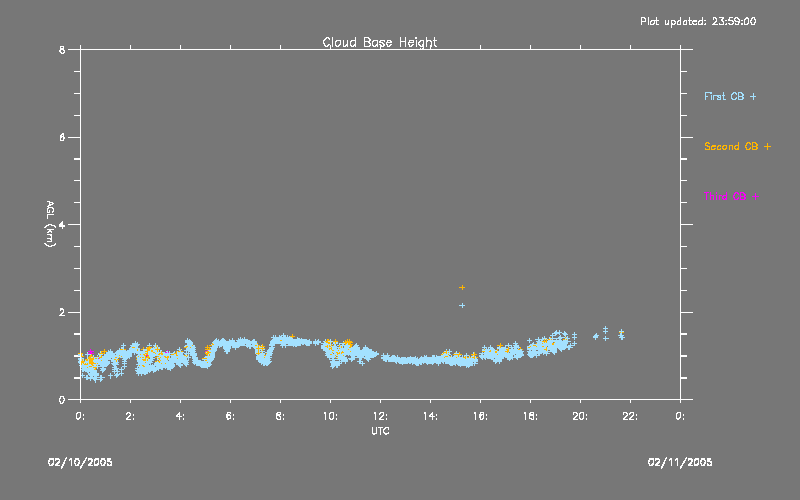800x500 pixels.
Task: Click the 'Cloud Base Height' plot title
Action: pos(380,42)
